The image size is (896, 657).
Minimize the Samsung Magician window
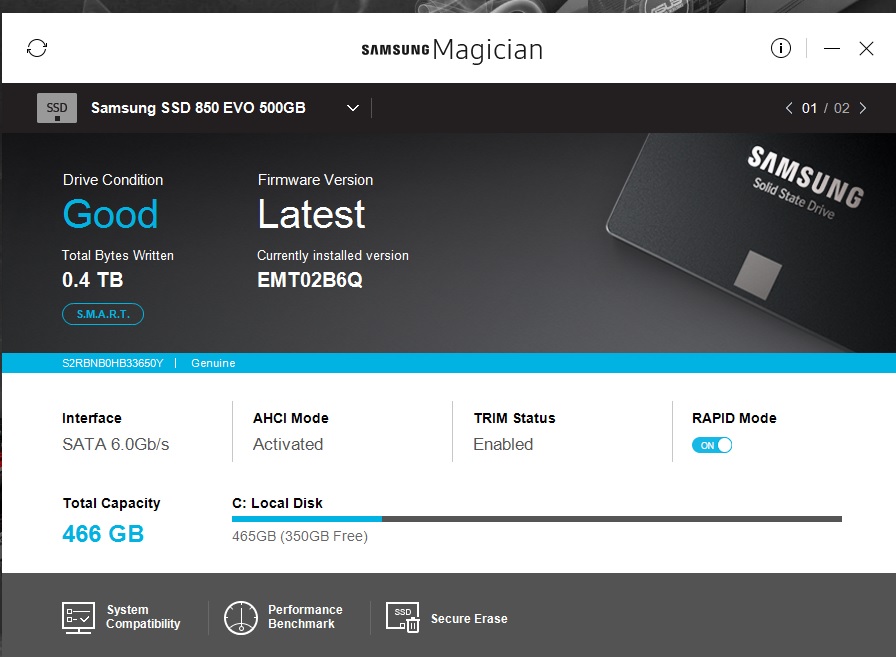[x=831, y=49]
